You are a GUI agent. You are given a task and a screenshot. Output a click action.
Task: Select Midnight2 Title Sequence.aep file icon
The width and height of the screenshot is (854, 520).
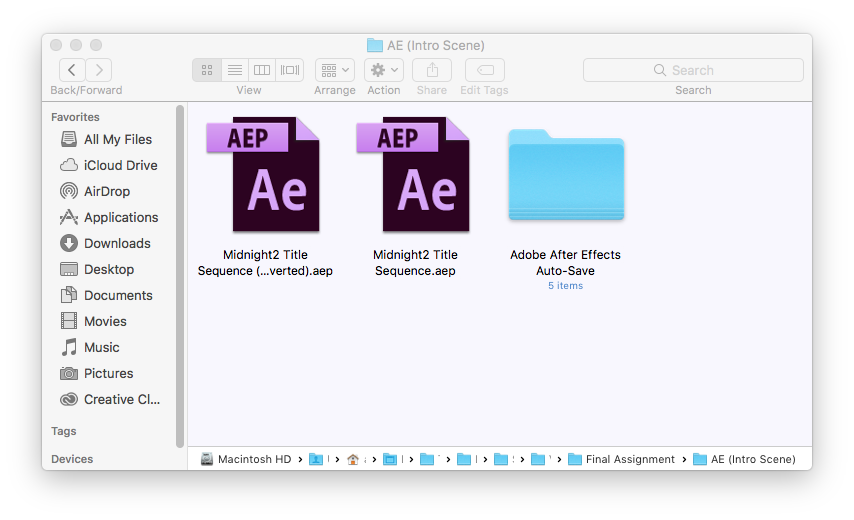[x=413, y=174]
